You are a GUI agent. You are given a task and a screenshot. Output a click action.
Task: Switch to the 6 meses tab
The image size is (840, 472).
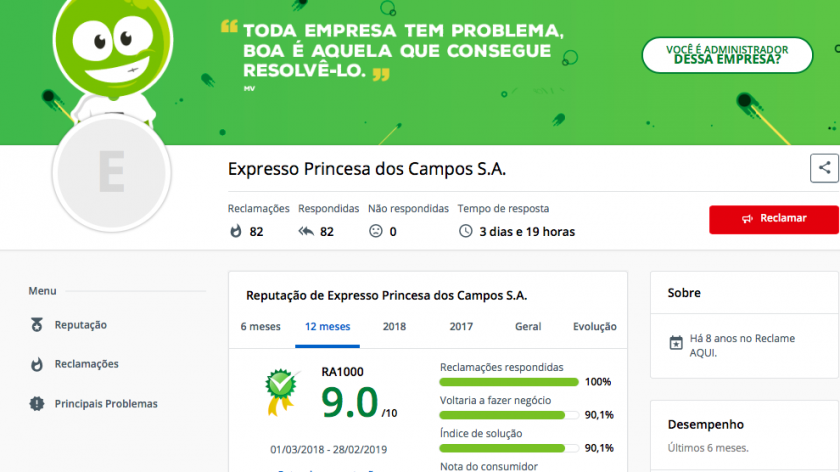coord(260,326)
